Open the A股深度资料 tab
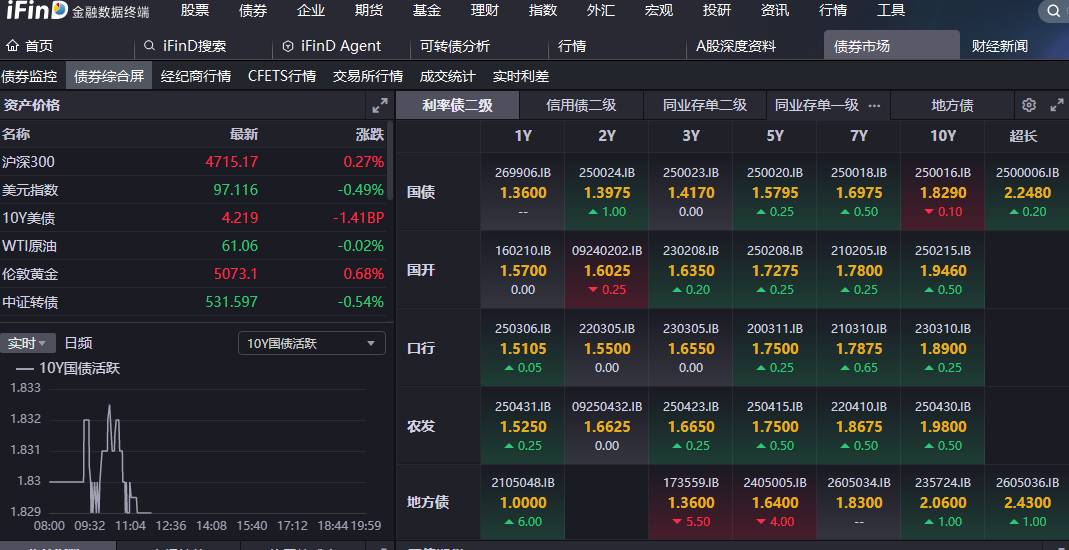This screenshot has width=1069, height=550. point(736,46)
